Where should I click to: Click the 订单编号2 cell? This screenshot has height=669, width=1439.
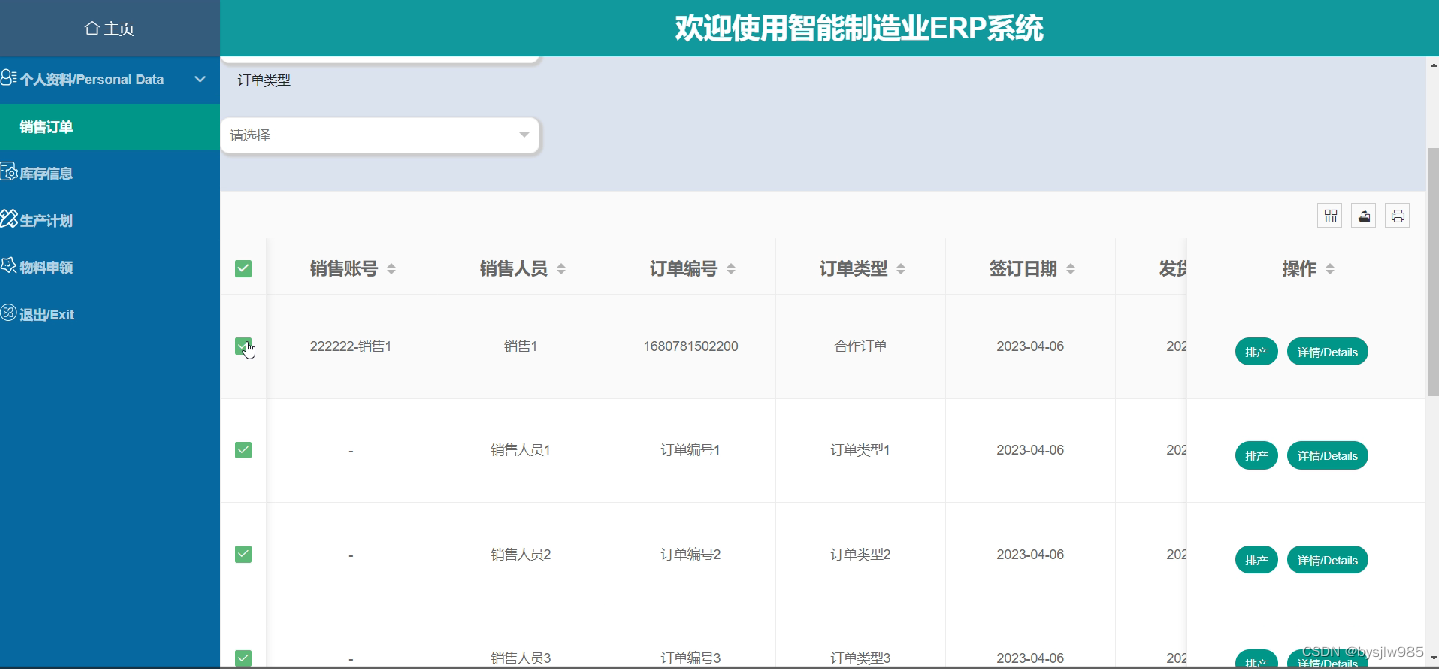point(690,554)
